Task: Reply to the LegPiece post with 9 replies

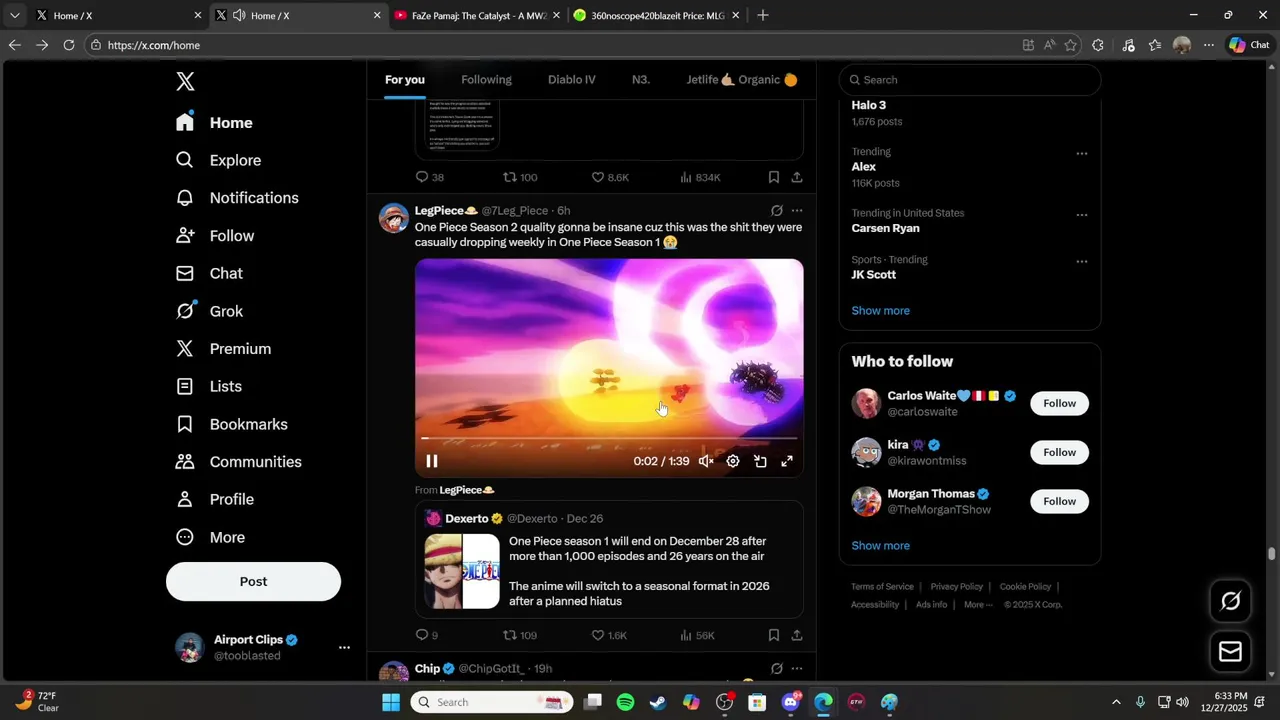Action: [x=426, y=635]
